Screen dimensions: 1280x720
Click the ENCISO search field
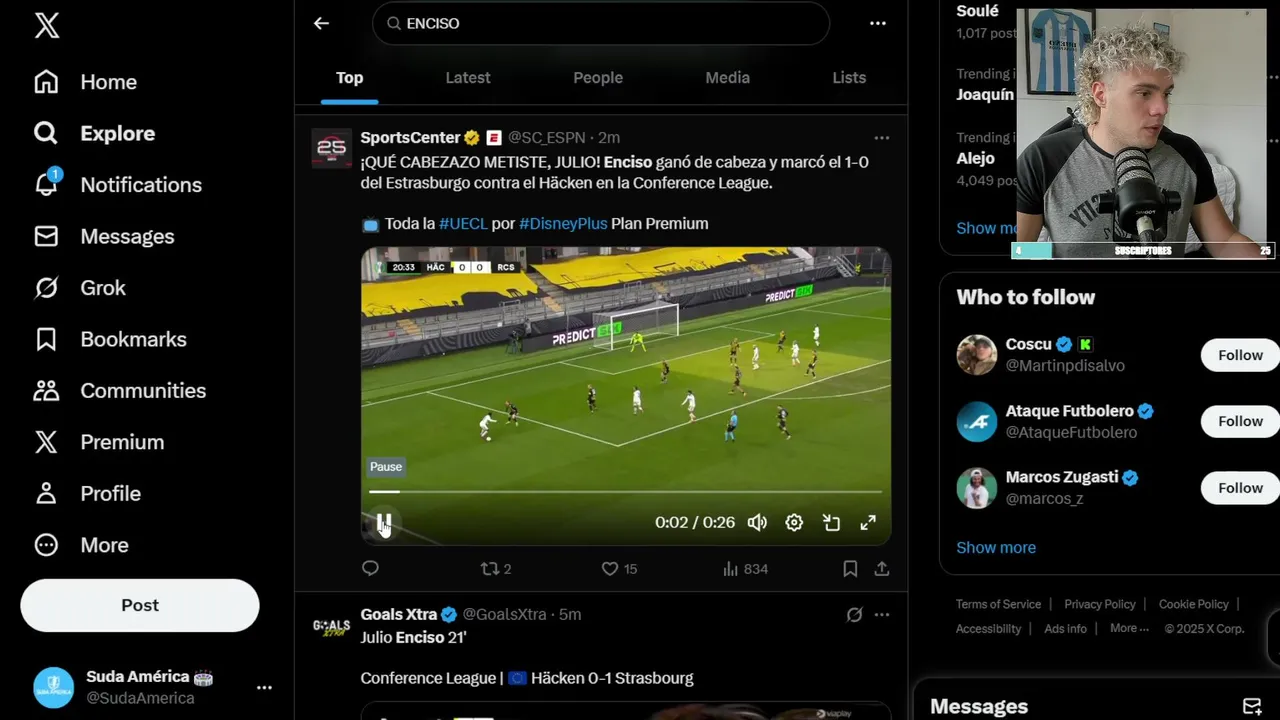(x=601, y=23)
